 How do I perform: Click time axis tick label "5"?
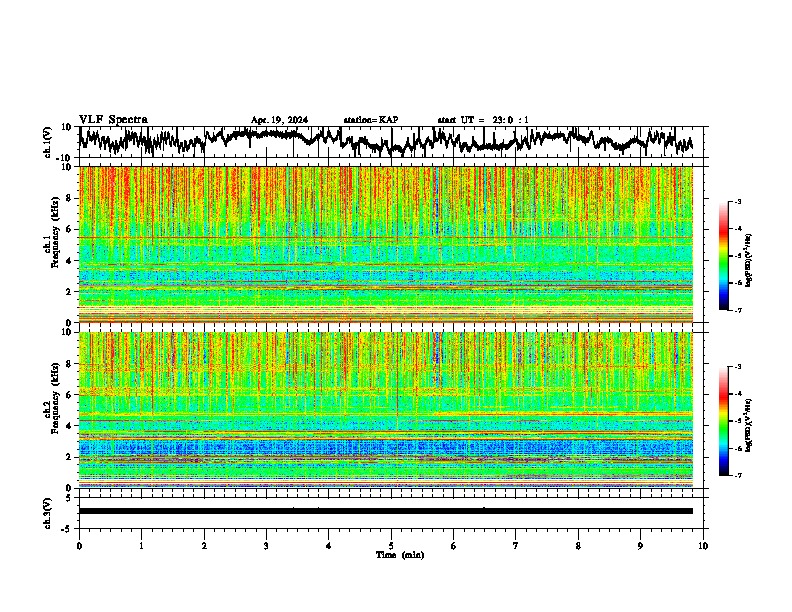click(391, 546)
